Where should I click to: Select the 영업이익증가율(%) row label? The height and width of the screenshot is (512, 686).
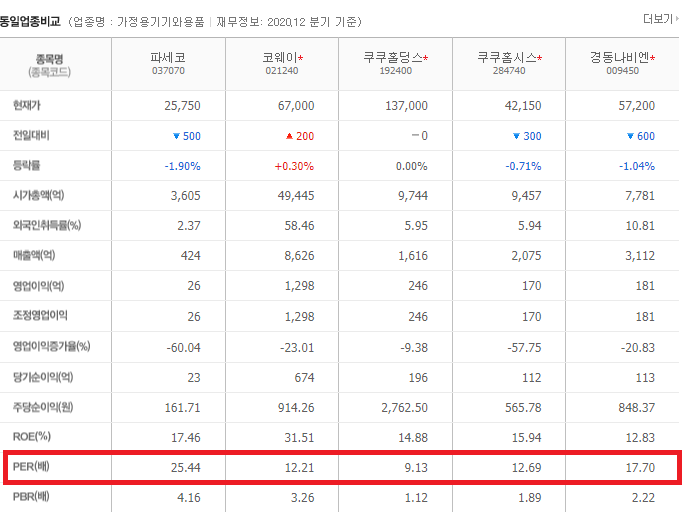pyautogui.click(x=52, y=347)
